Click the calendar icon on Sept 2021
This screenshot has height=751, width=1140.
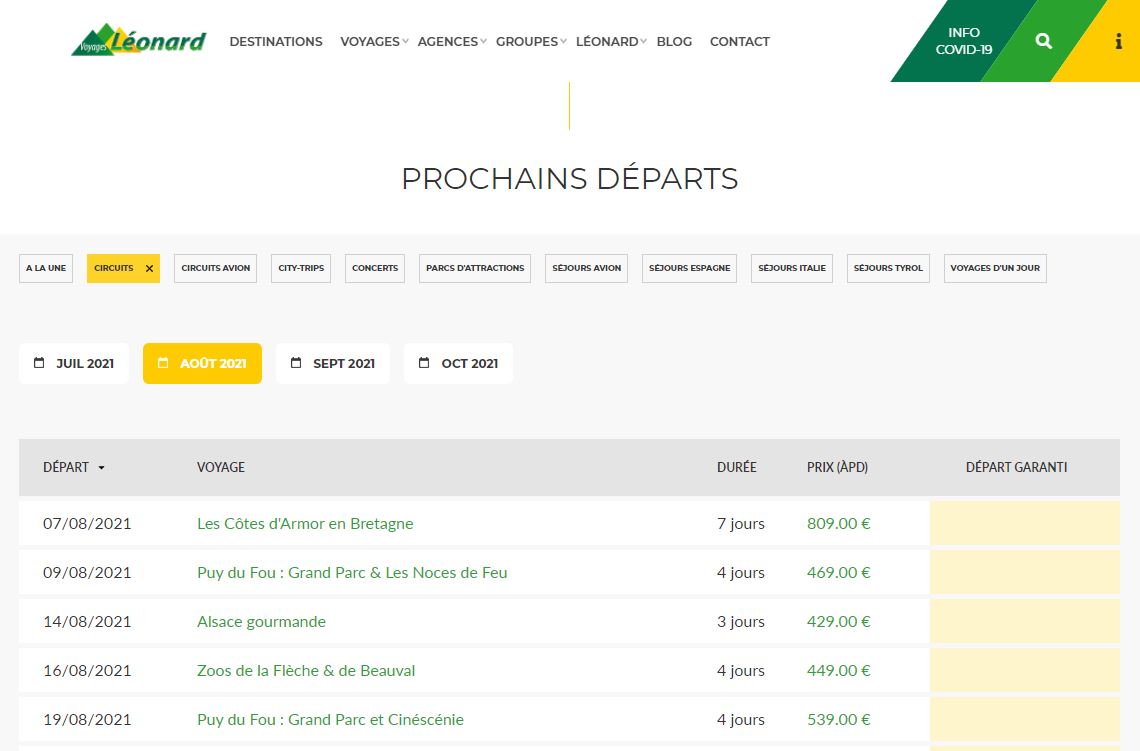296,363
